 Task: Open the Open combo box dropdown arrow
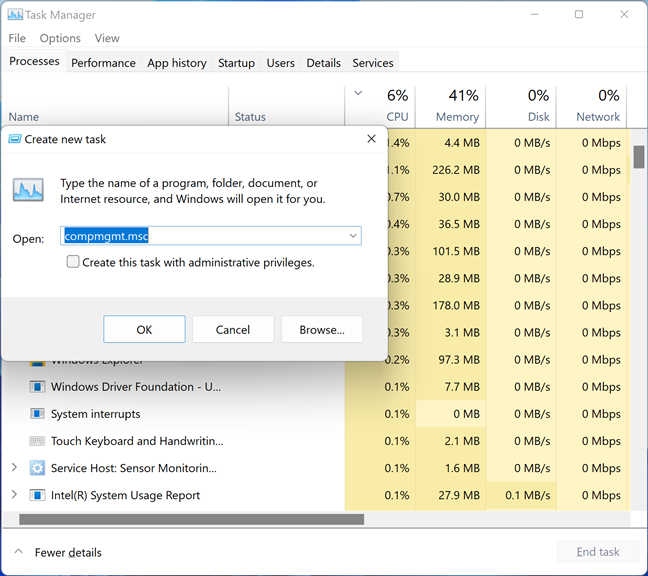[353, 236]
